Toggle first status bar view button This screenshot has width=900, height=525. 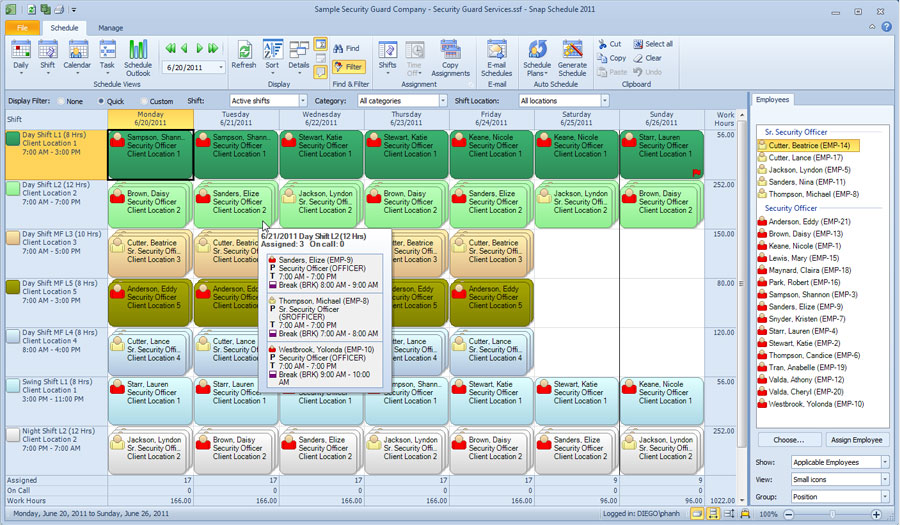coord(697,514)
